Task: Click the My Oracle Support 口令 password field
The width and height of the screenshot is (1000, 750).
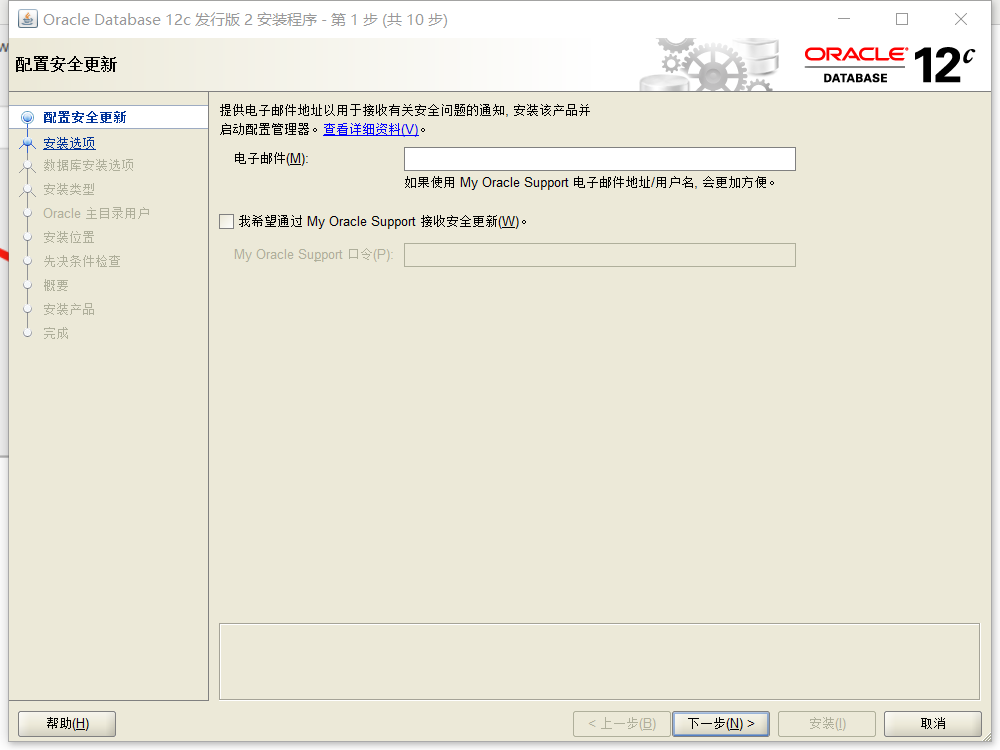Action: tap(599, 254)
